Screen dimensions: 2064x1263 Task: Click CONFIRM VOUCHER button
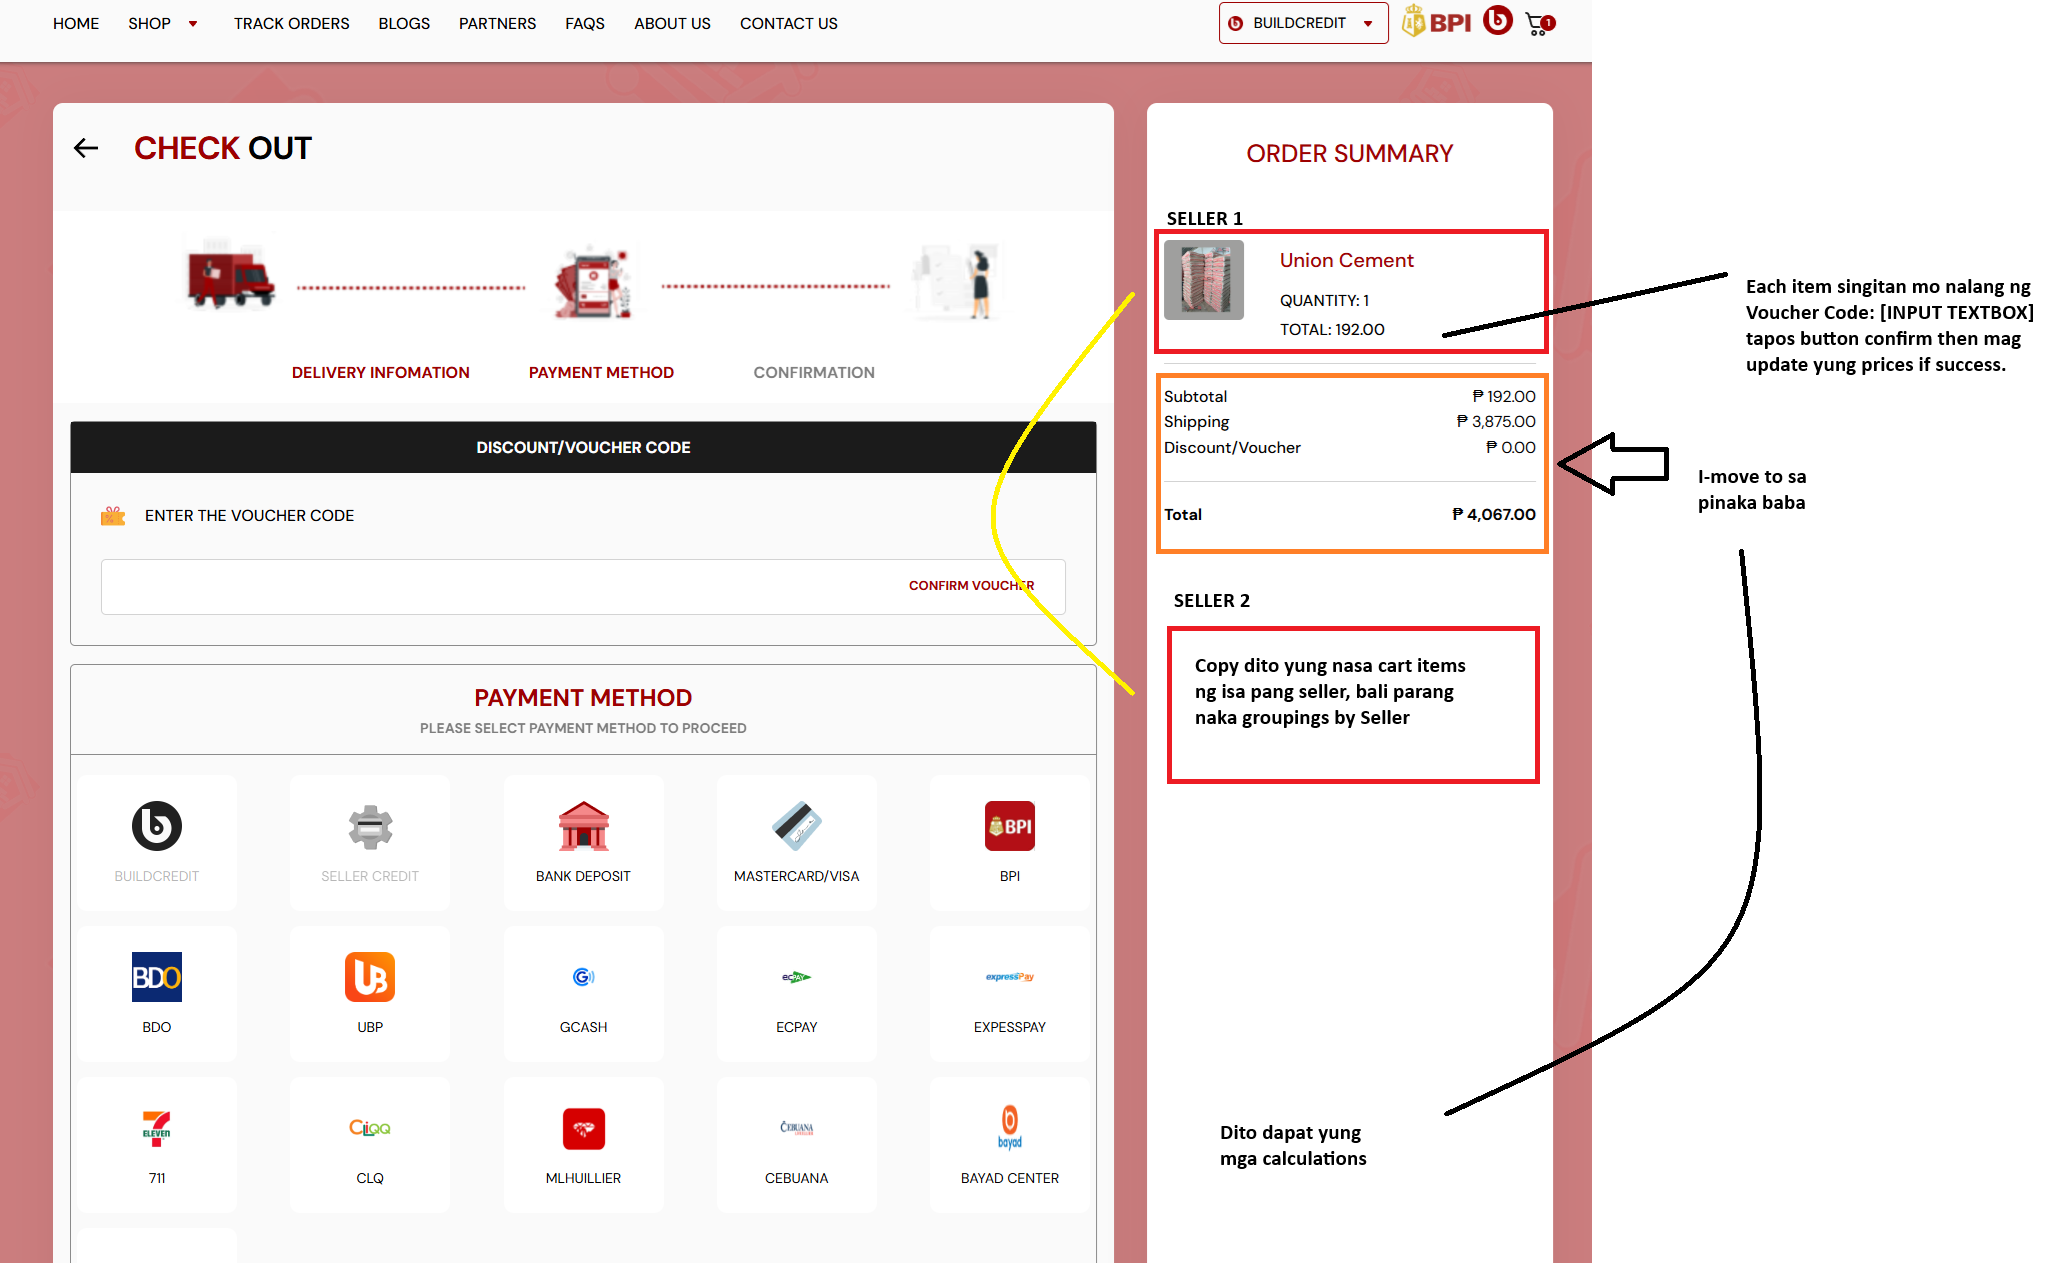click(x=971, y=586)
